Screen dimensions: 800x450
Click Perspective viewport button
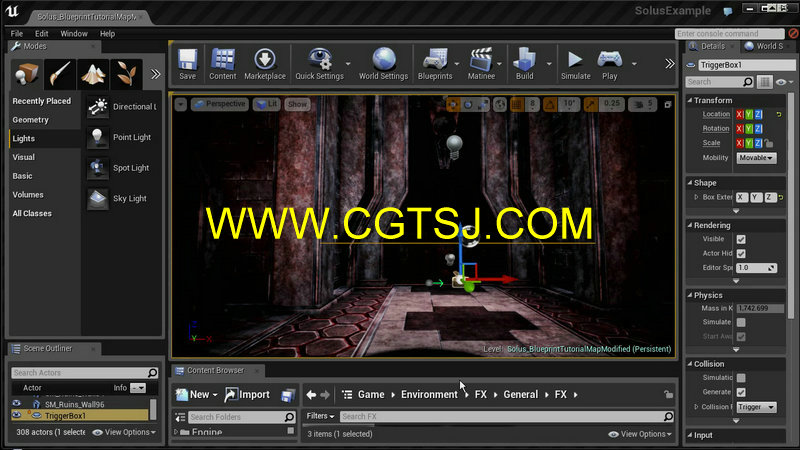(x=220, y=104)
